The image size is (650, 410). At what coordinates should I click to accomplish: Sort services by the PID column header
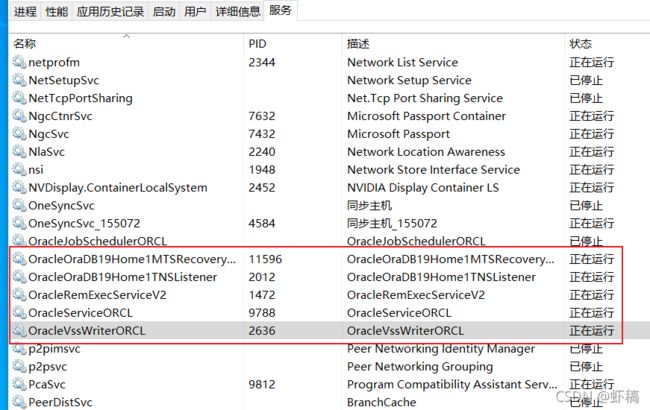[x=293, y=44]
